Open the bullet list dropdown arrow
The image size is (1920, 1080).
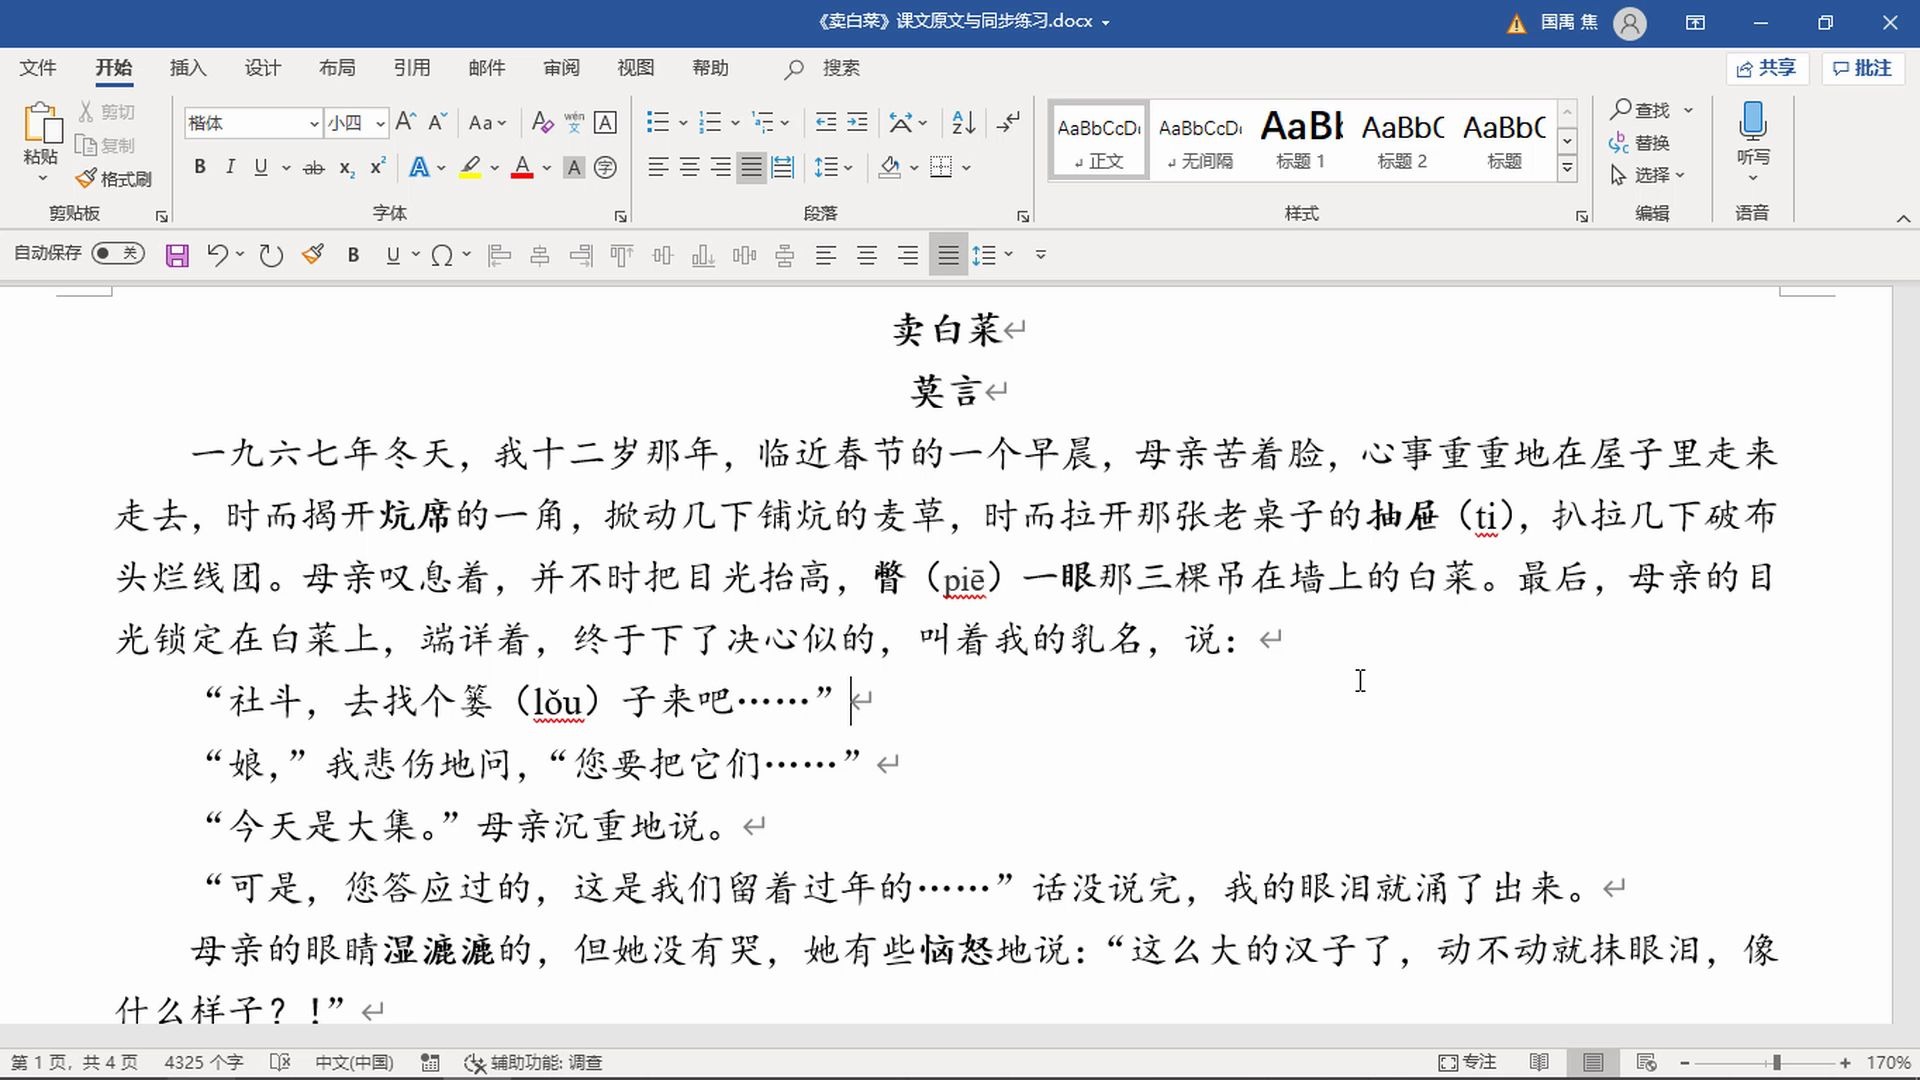pos(683,123)
